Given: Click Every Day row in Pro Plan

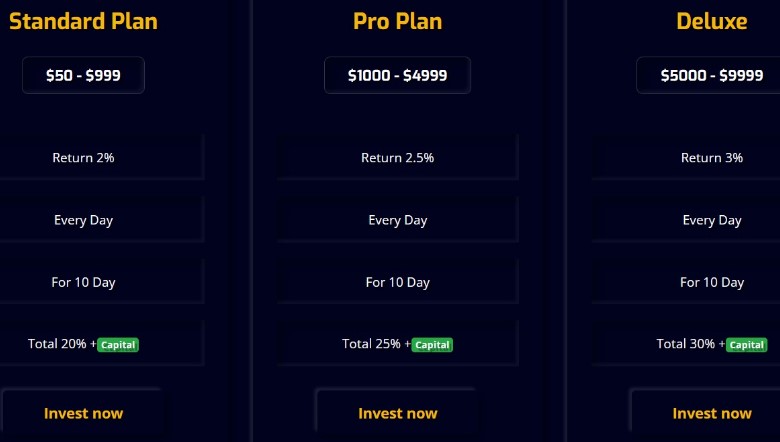Looking at the screenshot, I should pyautogui.click(x=398, y=220).
